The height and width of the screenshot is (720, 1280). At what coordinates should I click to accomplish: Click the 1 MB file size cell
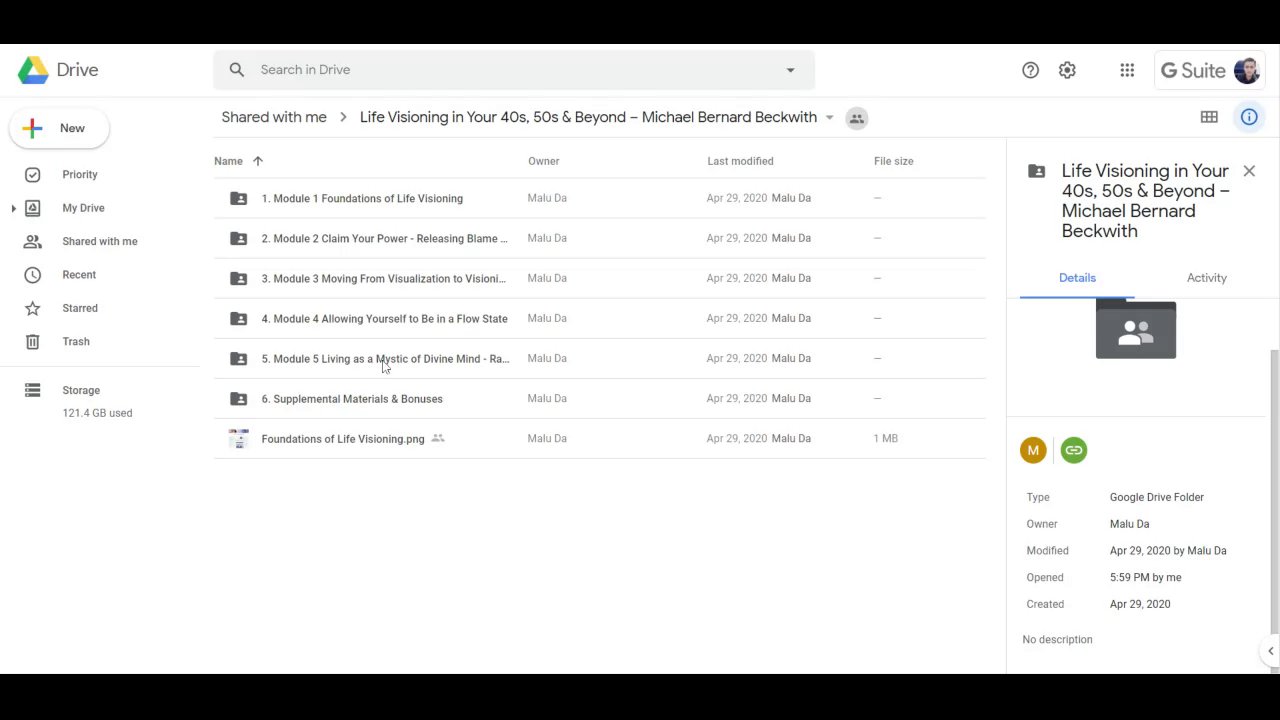tap(885, 438)
